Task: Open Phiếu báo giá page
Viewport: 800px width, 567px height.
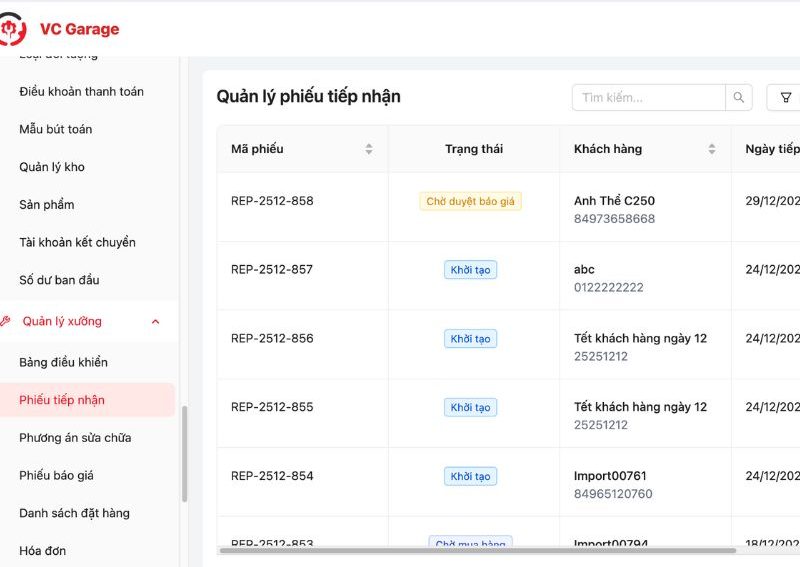Action: pos(56,476)
